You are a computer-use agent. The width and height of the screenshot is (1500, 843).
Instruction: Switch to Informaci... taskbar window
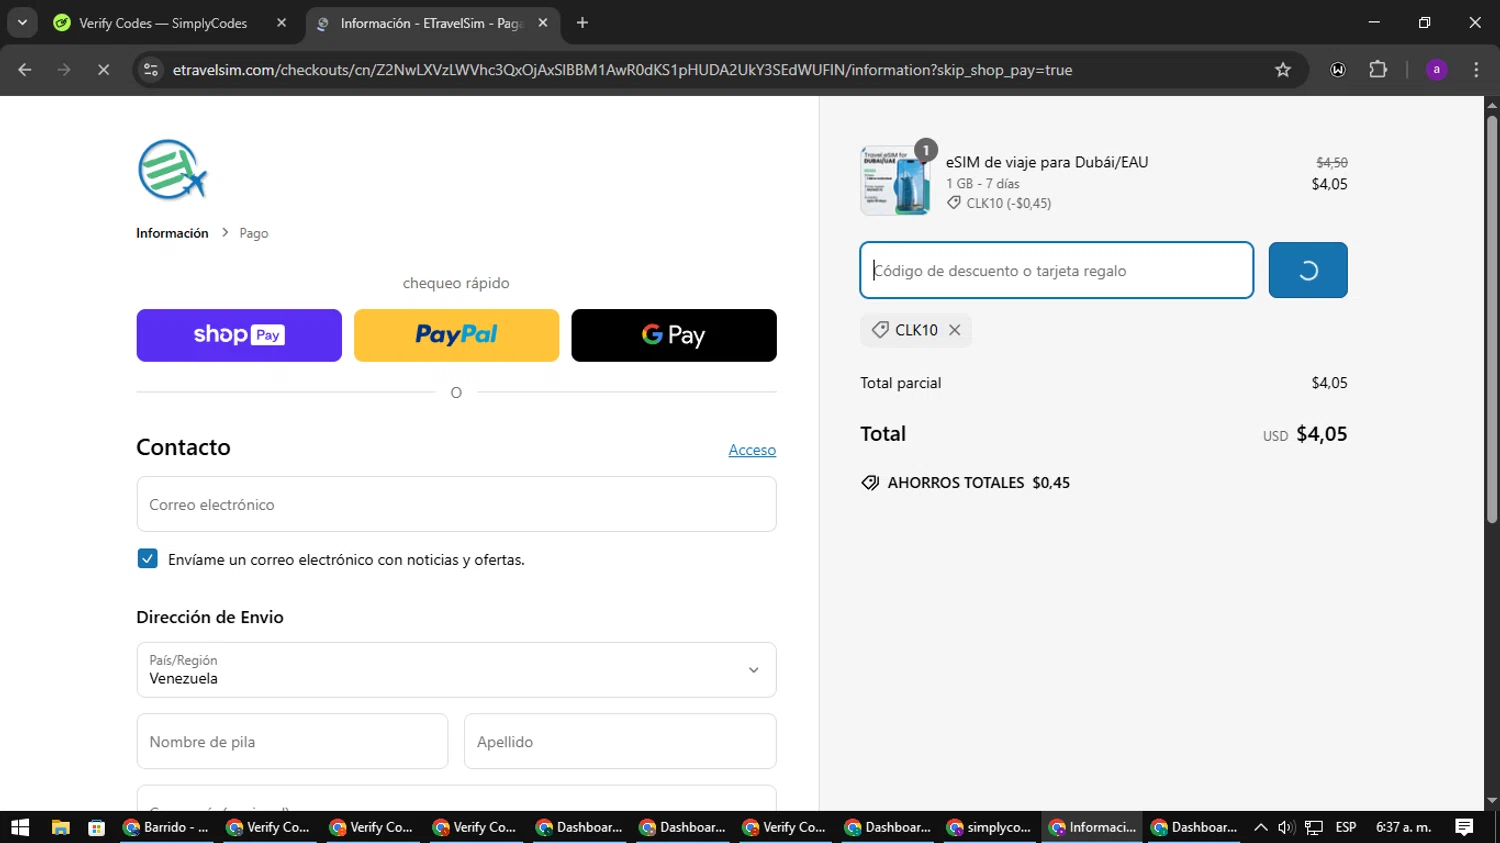pos(1092,827)
